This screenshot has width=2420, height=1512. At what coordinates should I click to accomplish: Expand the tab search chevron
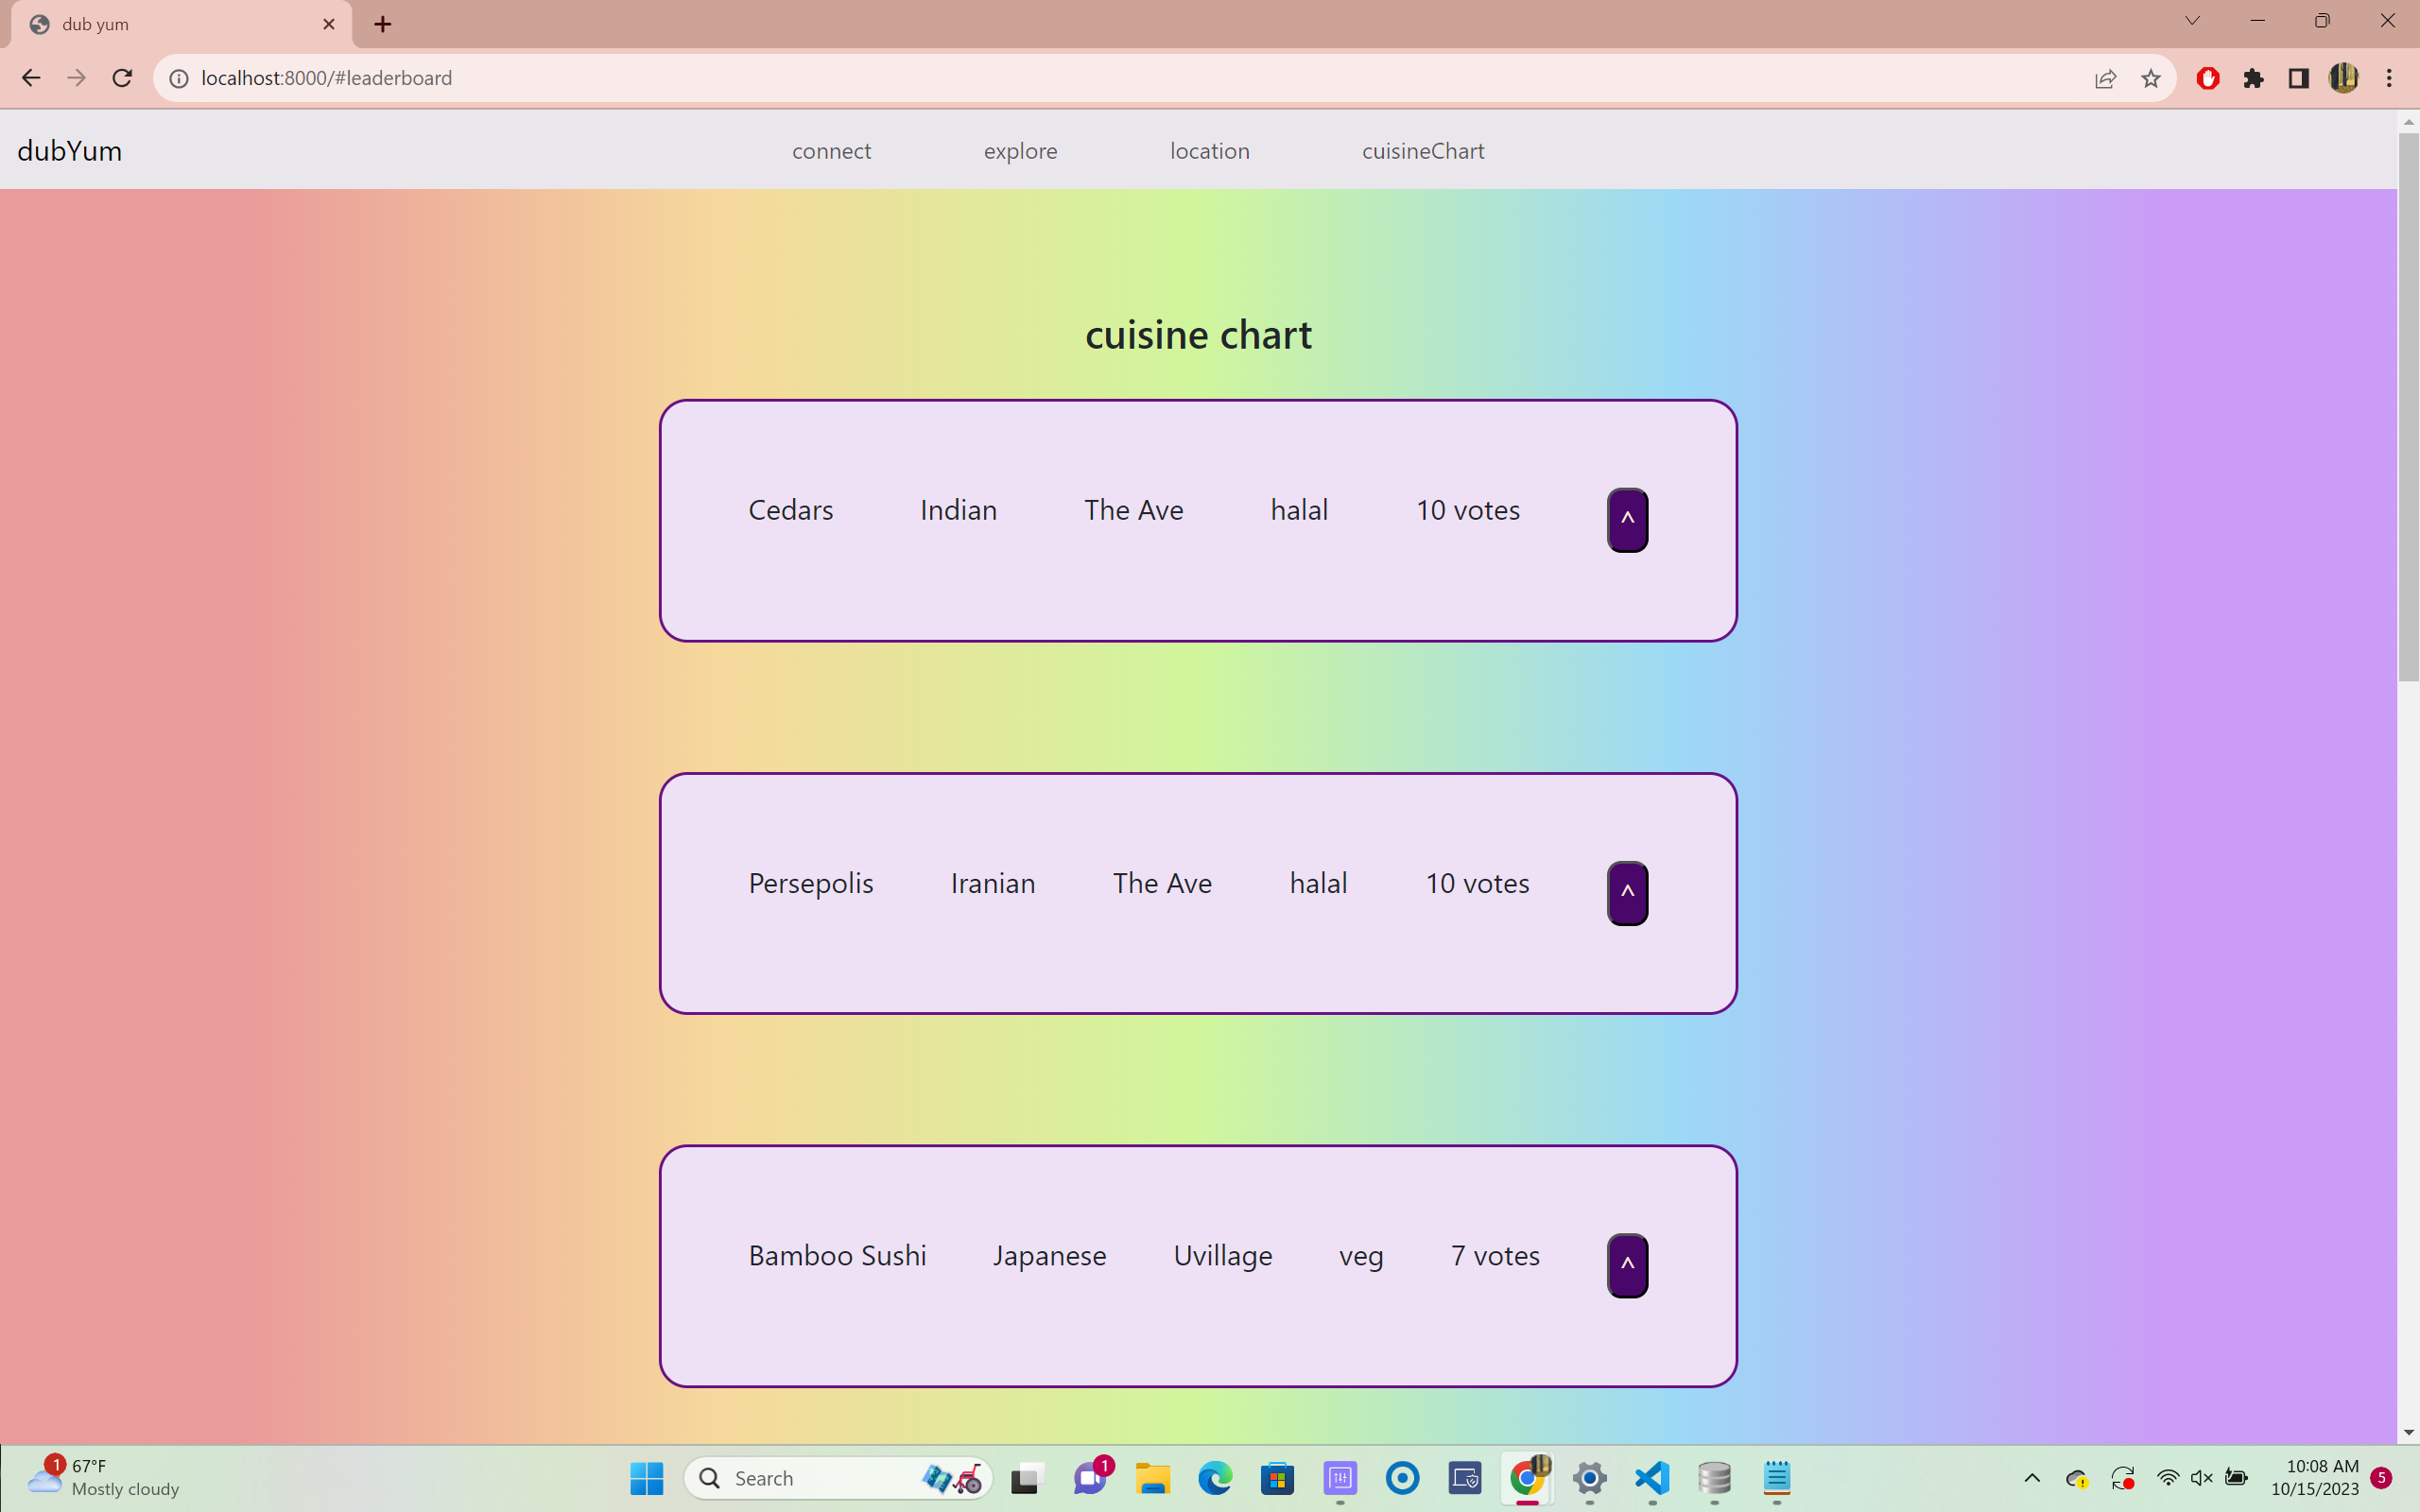point(2192,21)
